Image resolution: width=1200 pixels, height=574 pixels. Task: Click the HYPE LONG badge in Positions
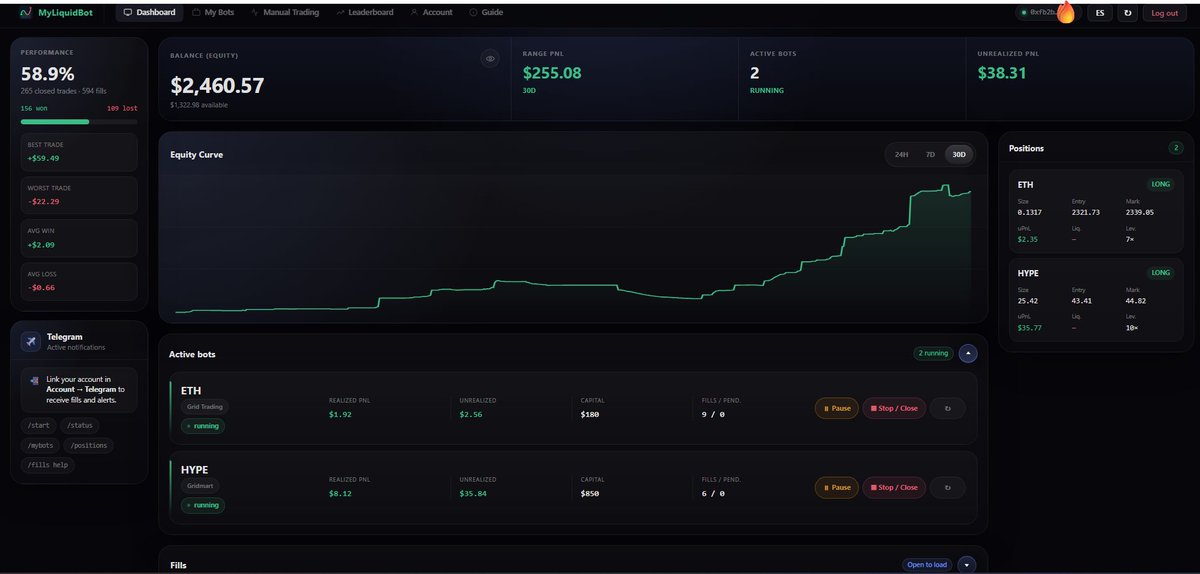tap(1160, 272)
